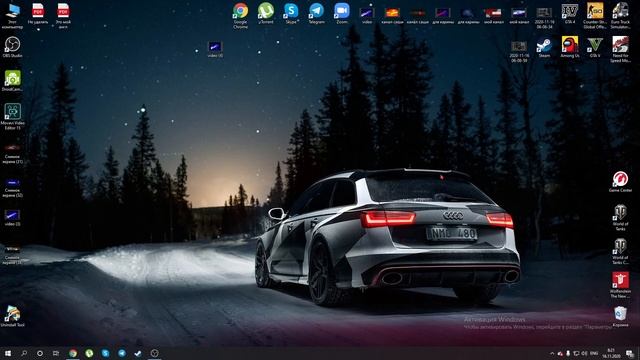Launch the Zoom desktop shortcut
Viewport: 640px width, 360px height.
342,13
